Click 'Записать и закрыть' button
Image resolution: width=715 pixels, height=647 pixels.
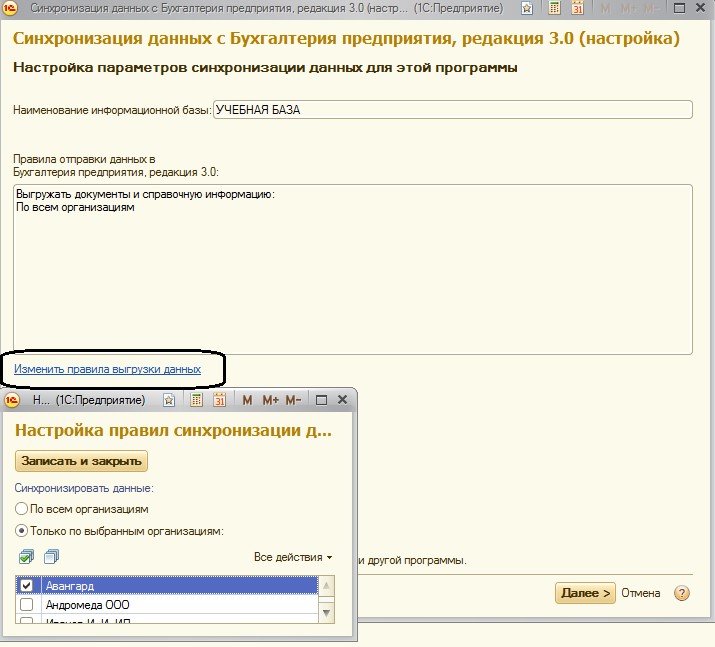click(82, 461)
